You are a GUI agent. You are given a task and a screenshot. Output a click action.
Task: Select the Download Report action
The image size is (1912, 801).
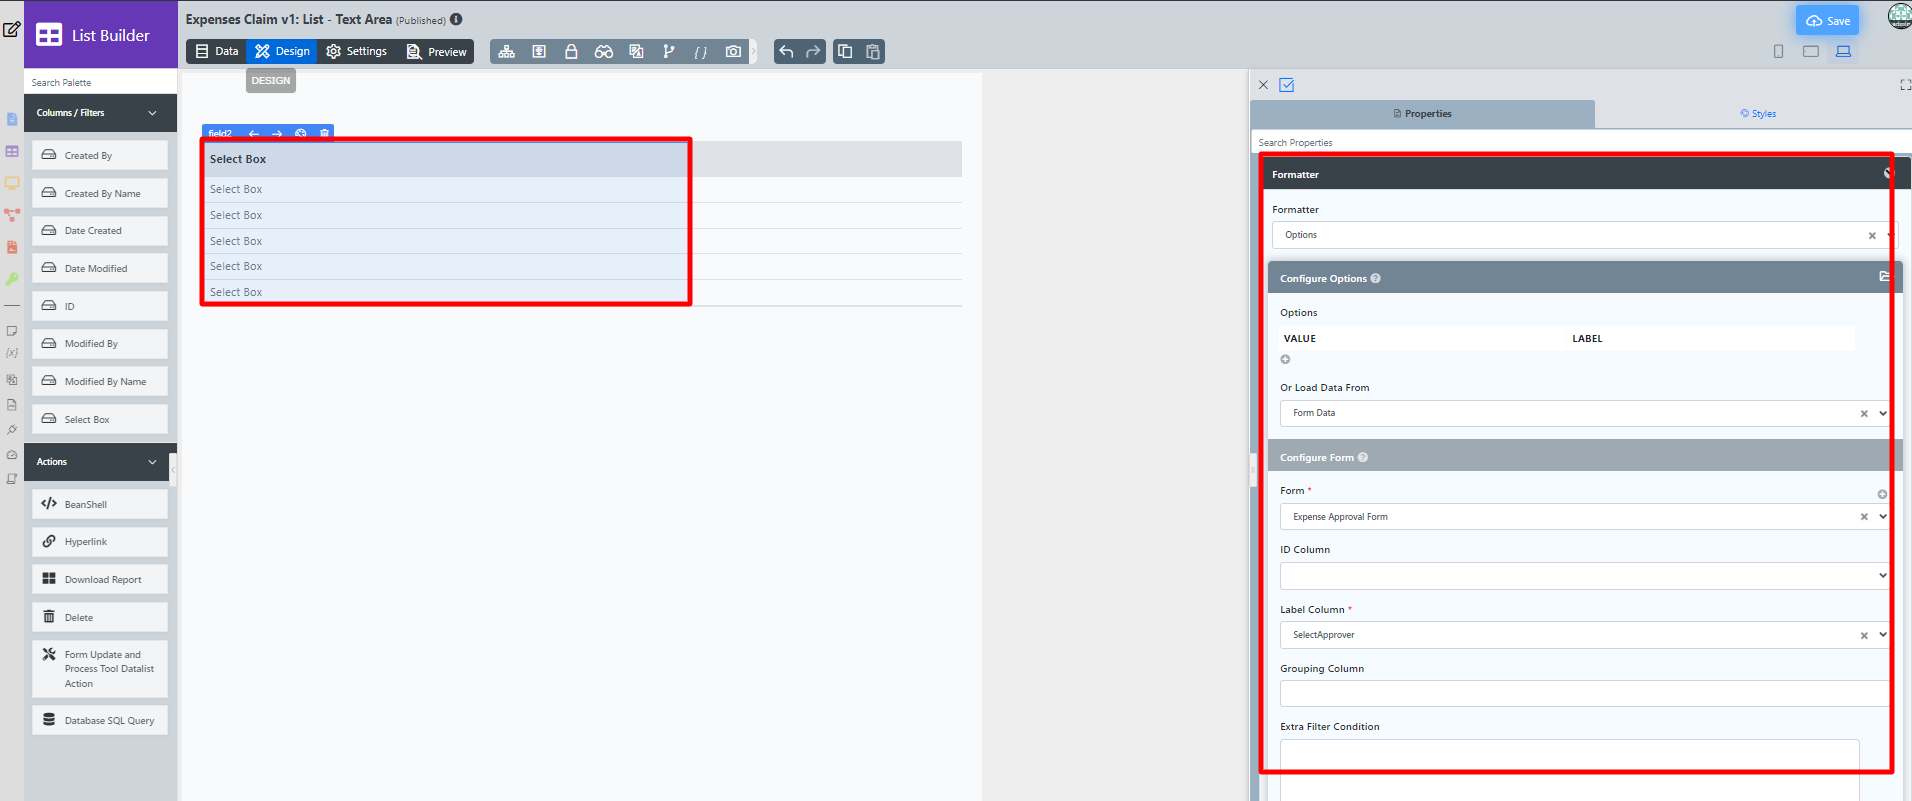tap(100, 580)
